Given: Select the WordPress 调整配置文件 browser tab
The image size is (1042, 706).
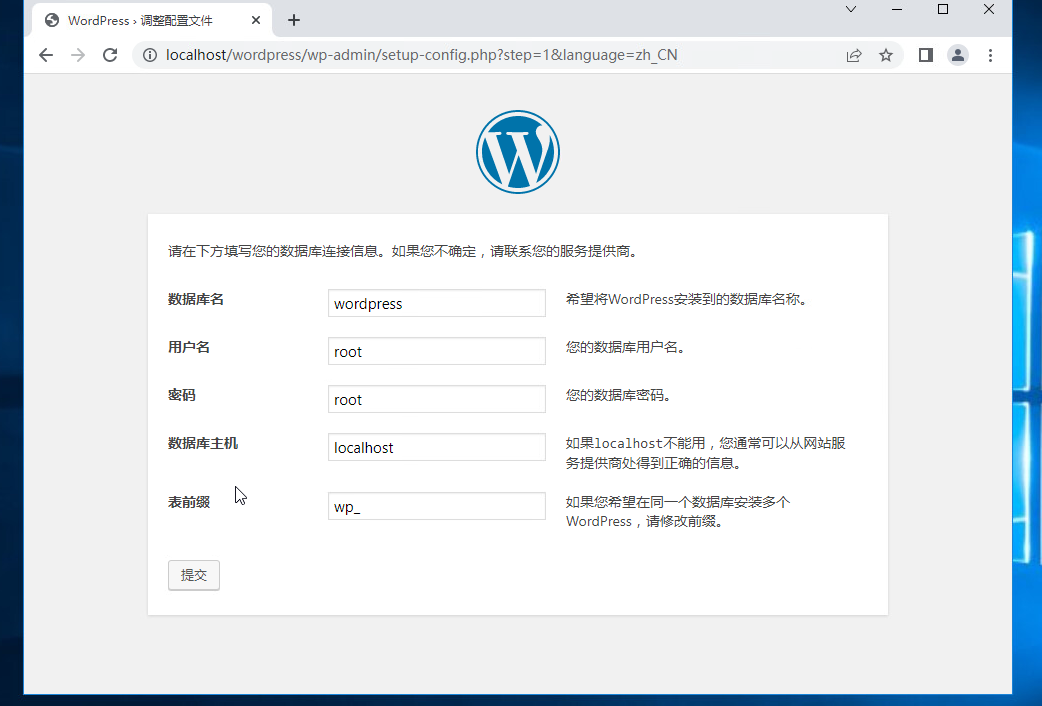Looking at the screenshot, I should pyautogui.click(x=140, y=19).
